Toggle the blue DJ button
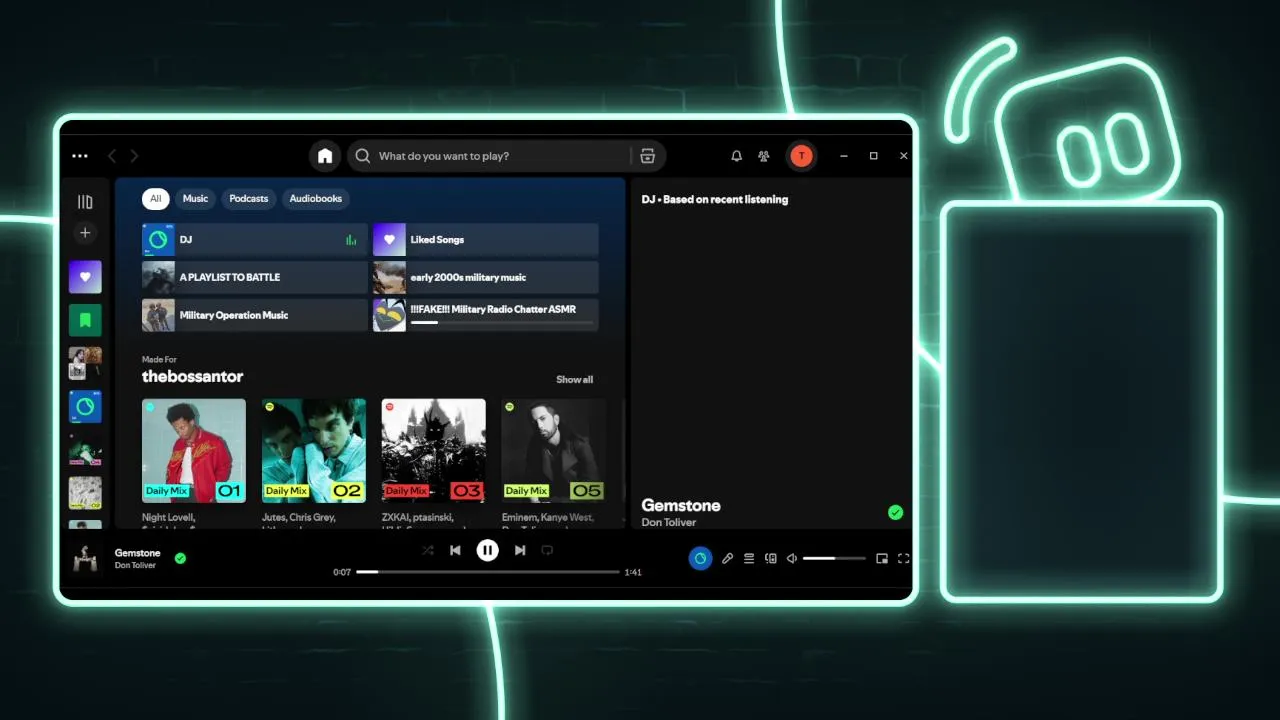1280x720 pixels. [x=700, y=558]
